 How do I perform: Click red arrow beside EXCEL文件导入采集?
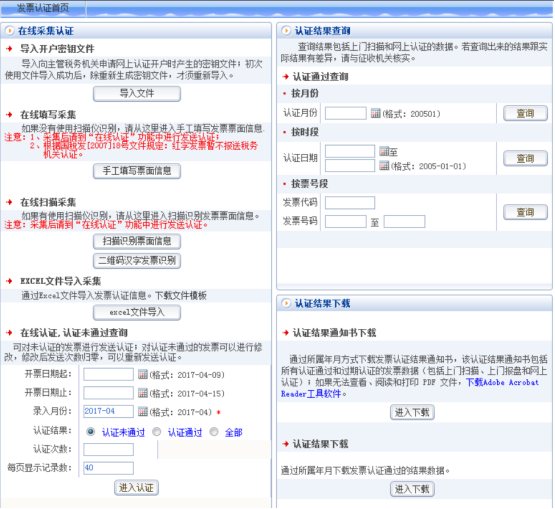[9, 281]
